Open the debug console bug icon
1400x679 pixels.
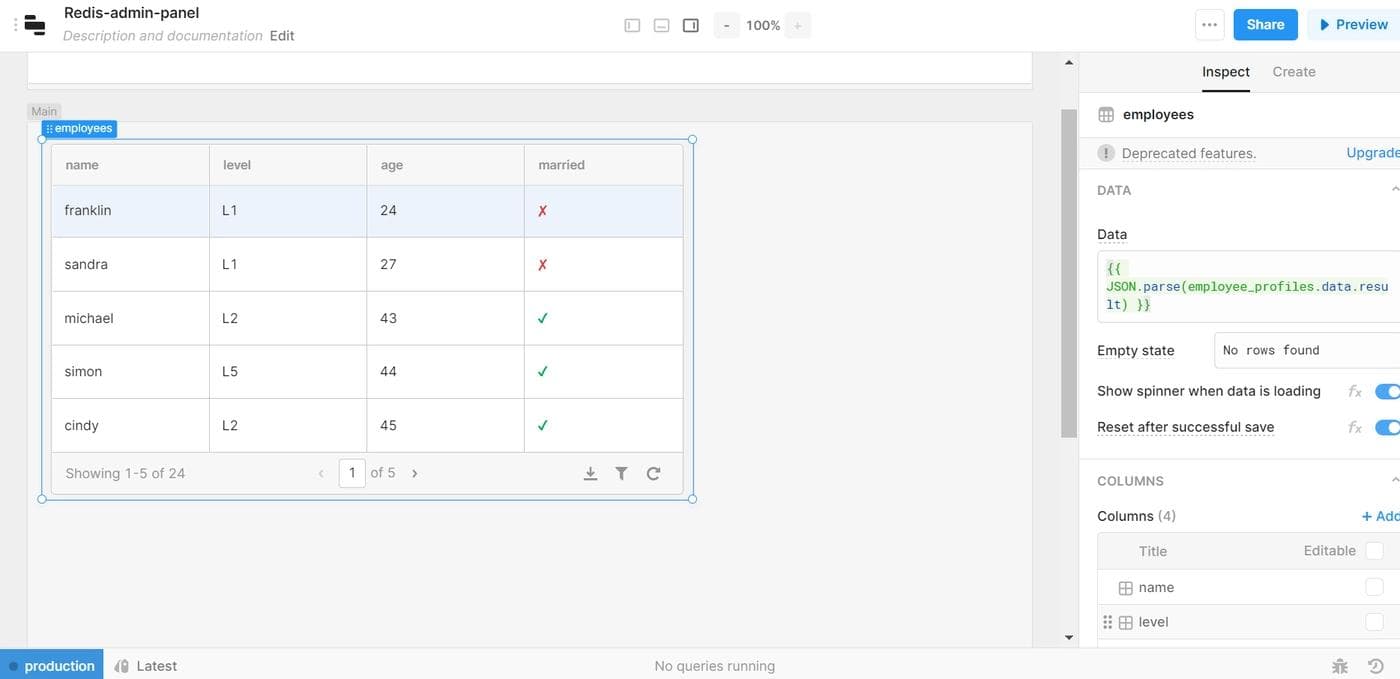[x=1340, y=666]
